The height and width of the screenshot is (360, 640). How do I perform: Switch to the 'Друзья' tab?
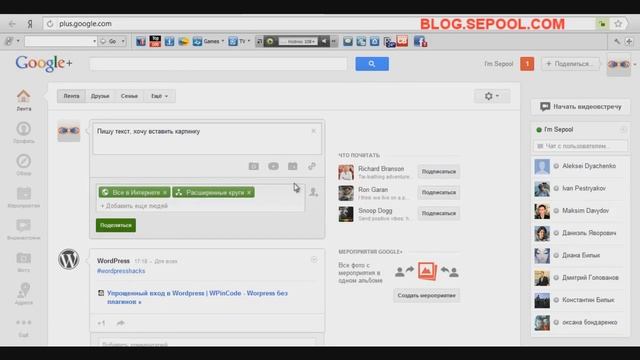pos(100,96)
